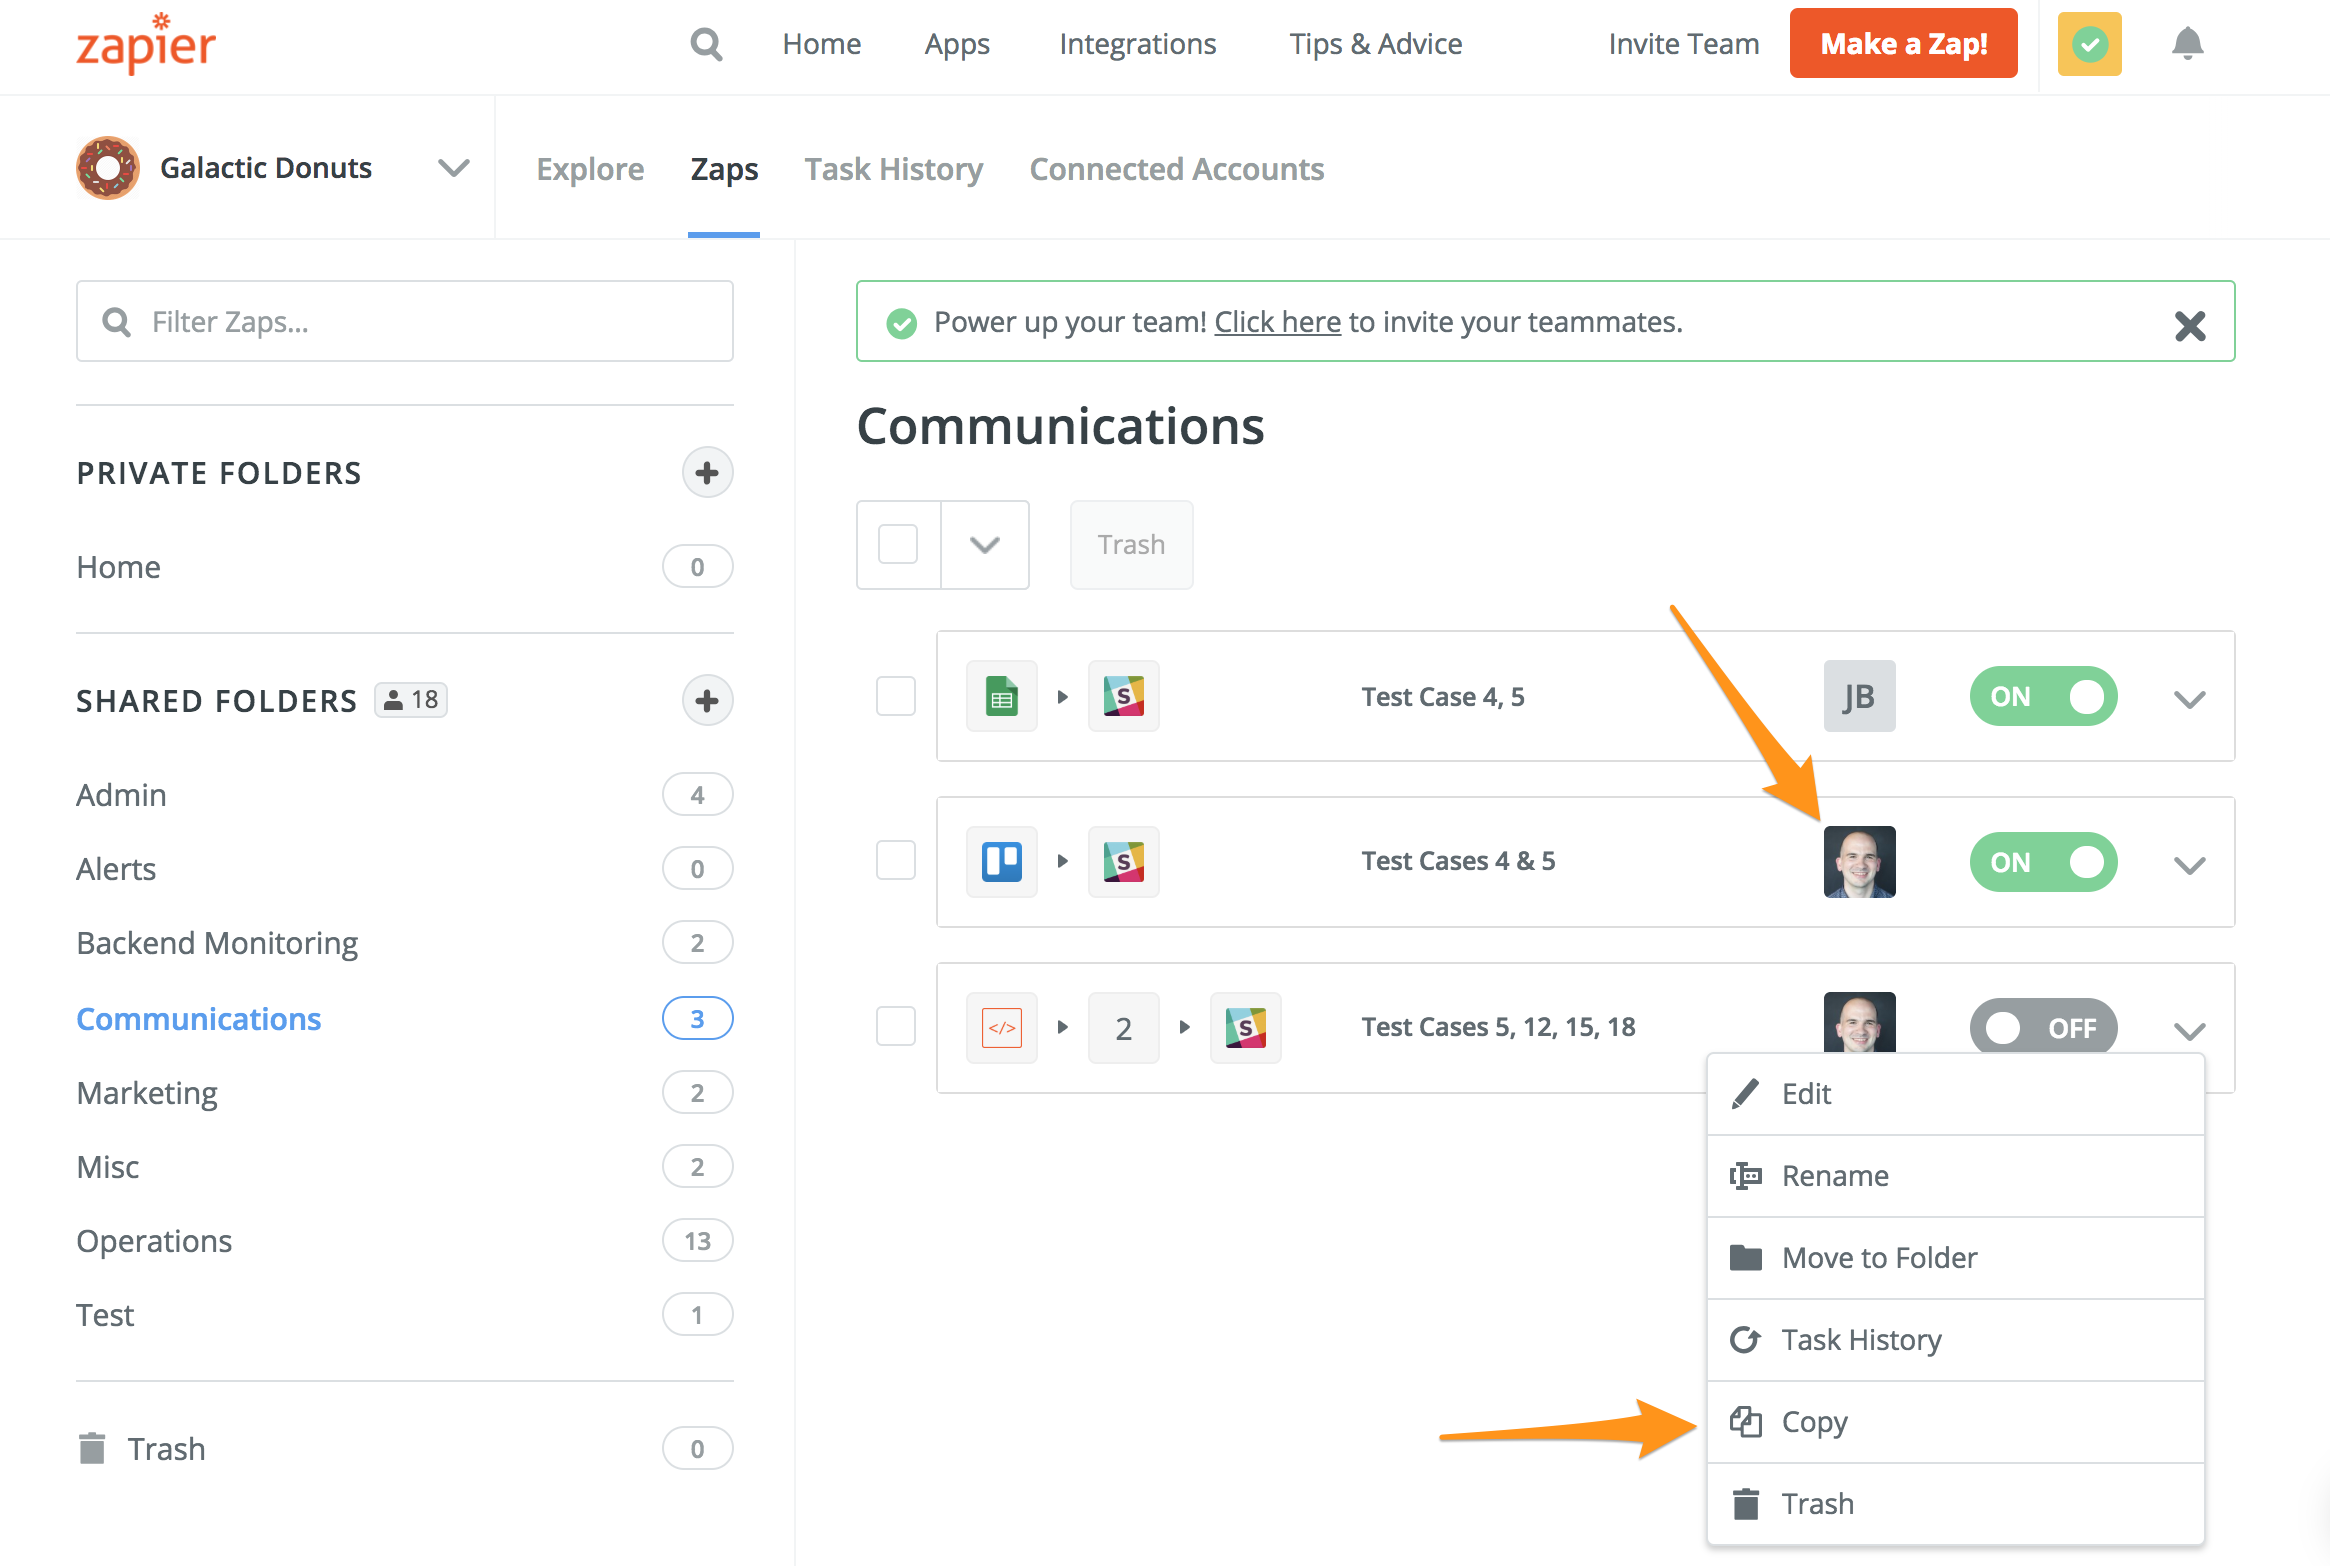The height and width of the screenshot is (1566, 2330).
Task: Switch to the Task History tab
Action: (x=893, y=168)
